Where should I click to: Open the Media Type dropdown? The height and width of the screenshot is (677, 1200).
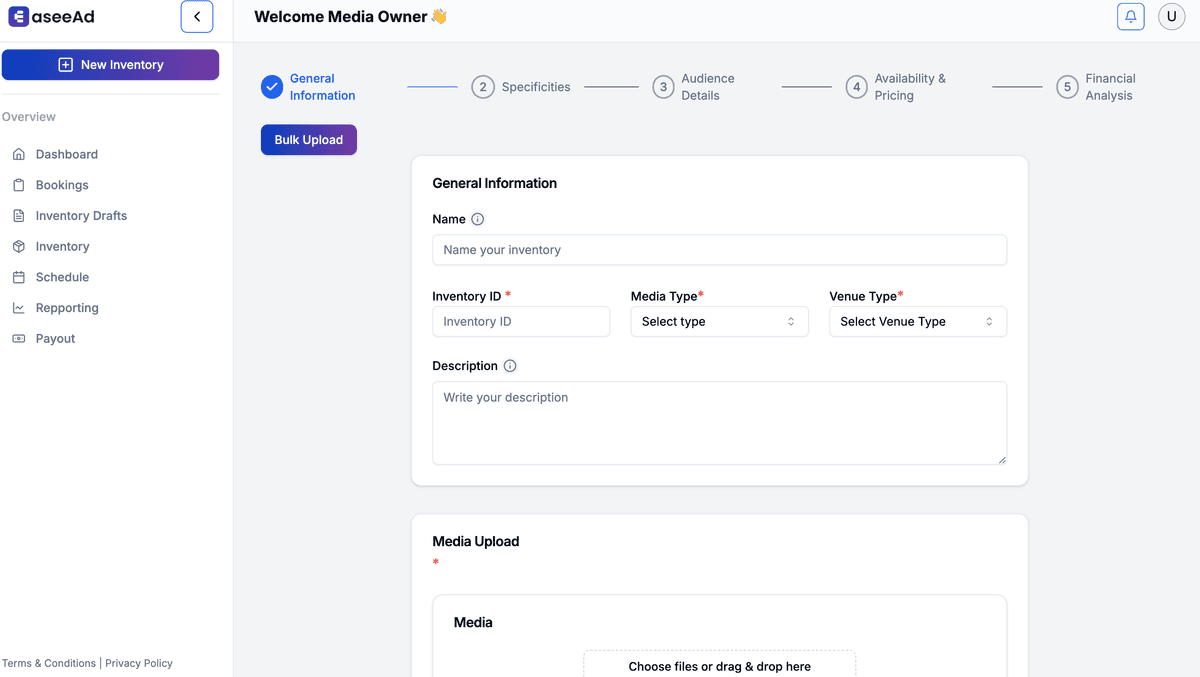719,322
